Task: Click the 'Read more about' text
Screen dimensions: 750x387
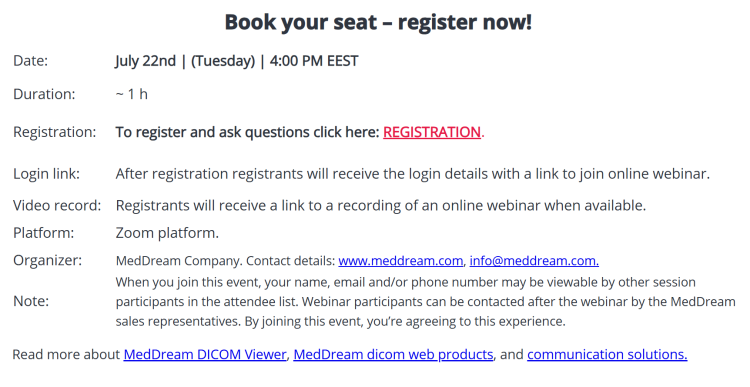Action: [x=66, y=354]
